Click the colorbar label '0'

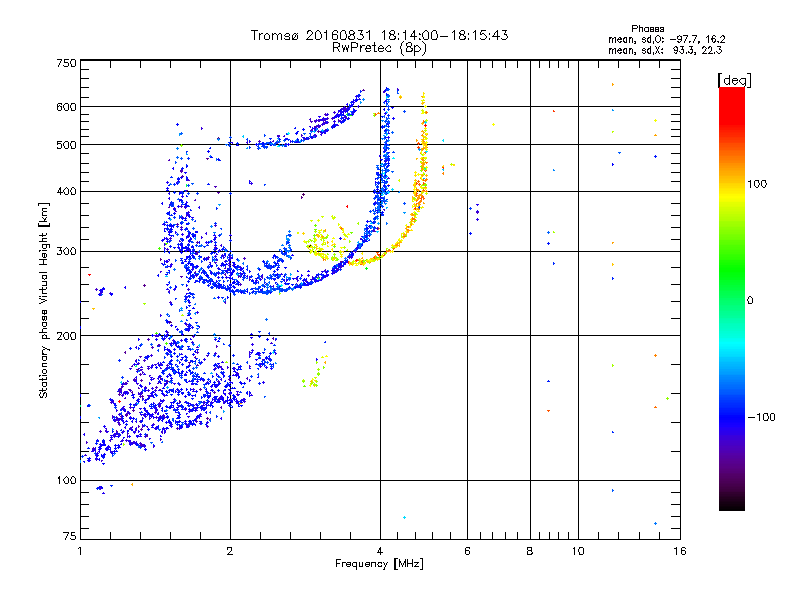tap(750, 301)
